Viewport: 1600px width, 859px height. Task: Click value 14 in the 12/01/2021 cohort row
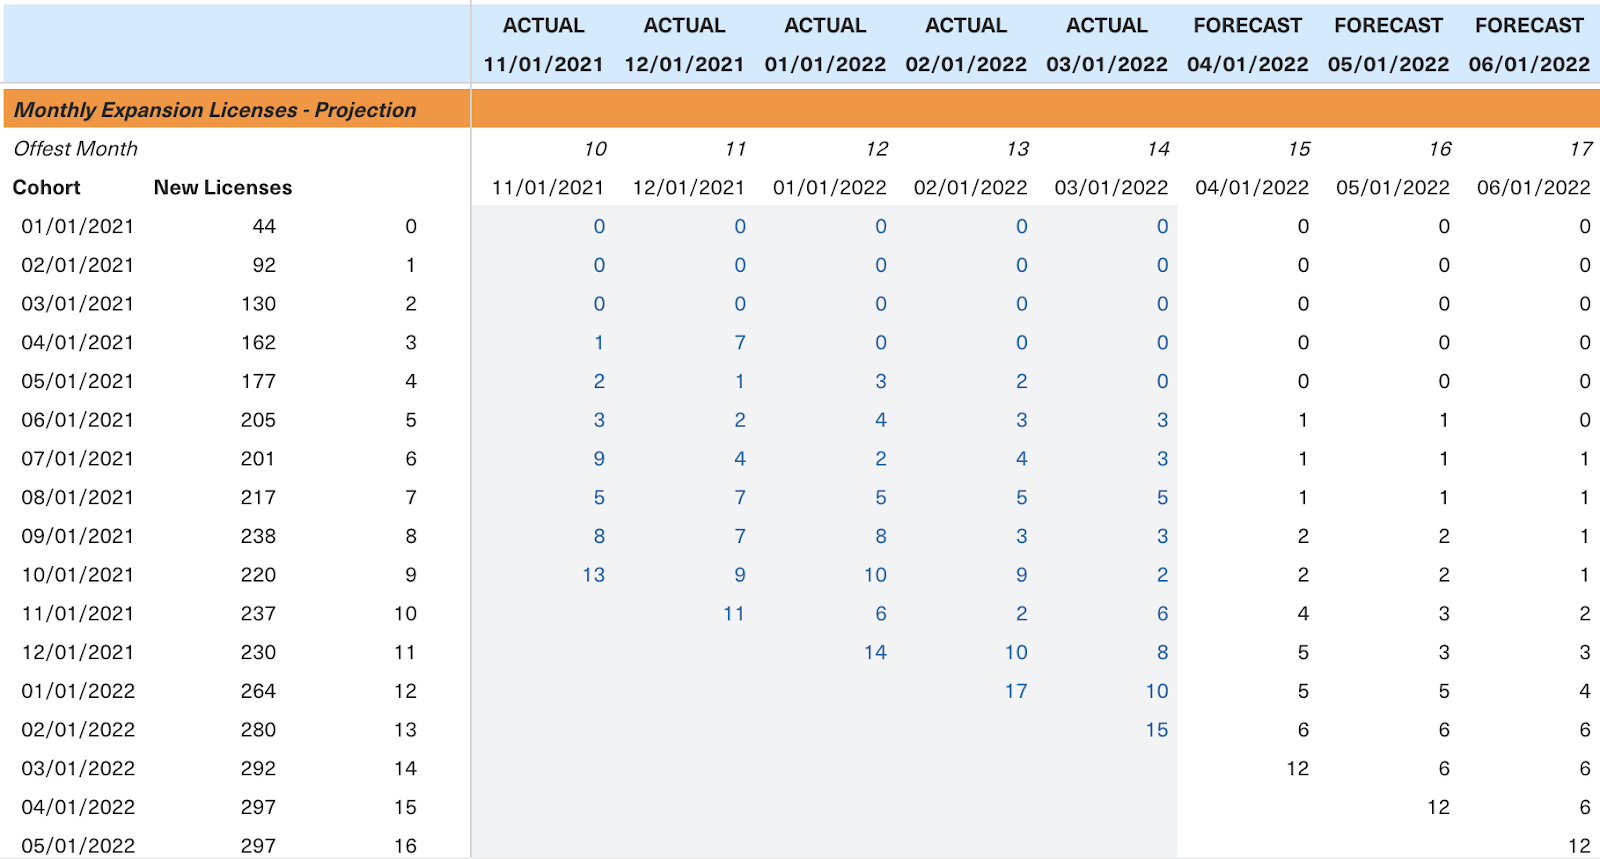(x=875, y=653)
